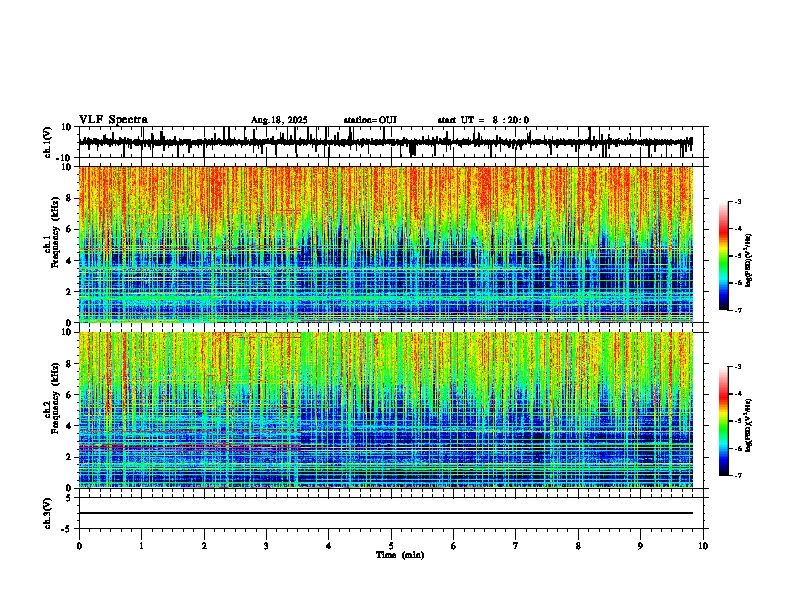The width and height of the screenshot is (792, 612).
Task: Select the 'start UT = 8 : 20: 0' text
Action: point(483,120)
